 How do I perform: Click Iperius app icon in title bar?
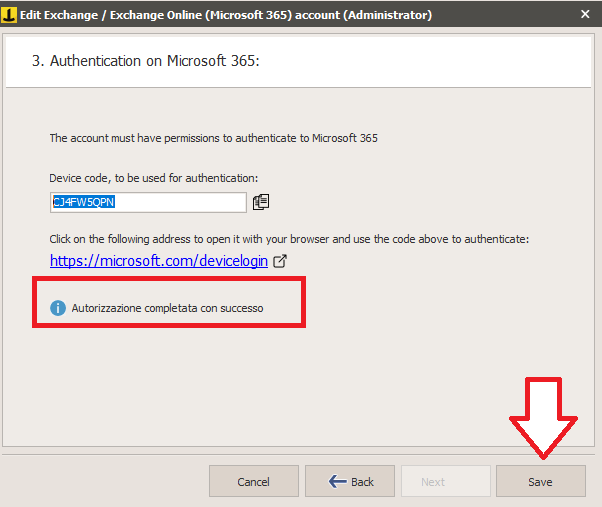pos(8,15)
